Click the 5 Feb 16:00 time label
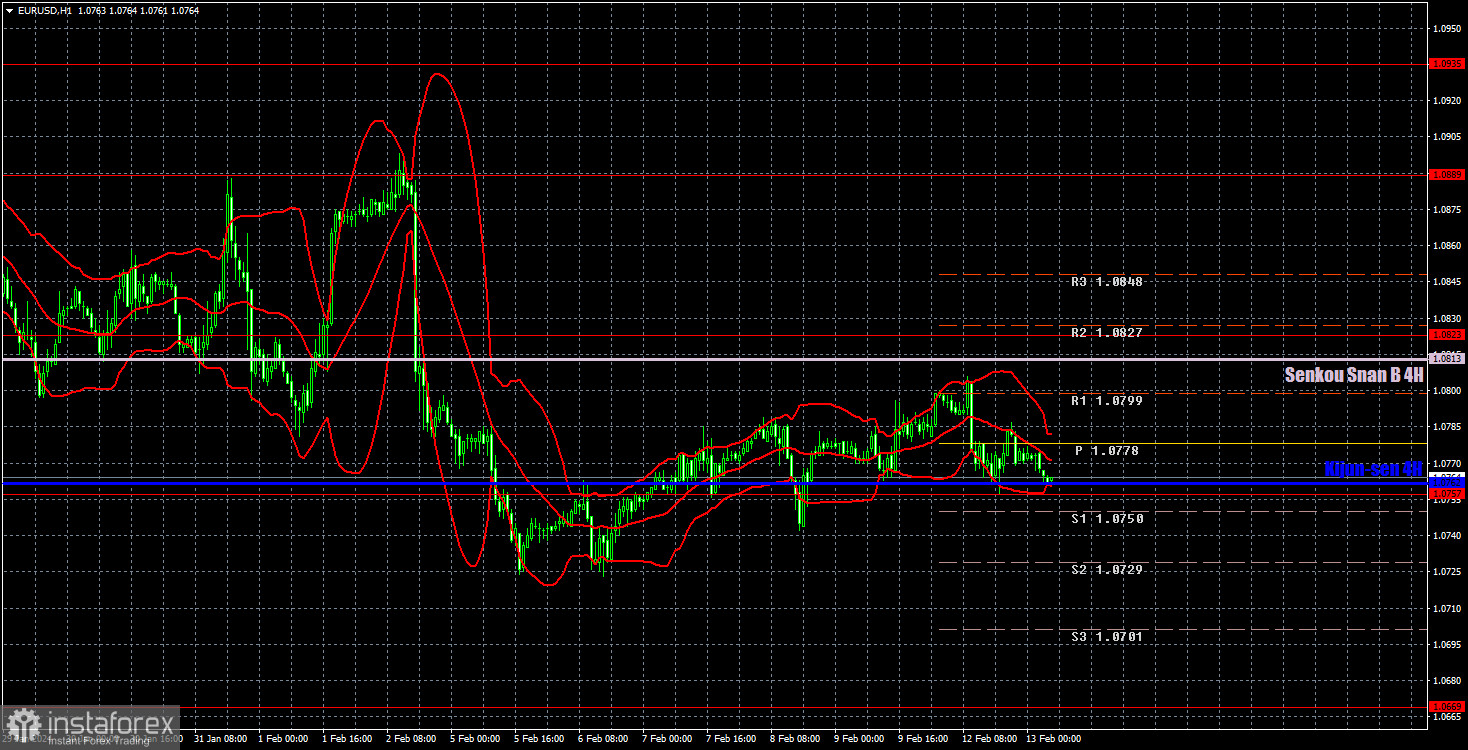Image resolution: width=1468 pixels, height=750 pixels. point(537,739)
